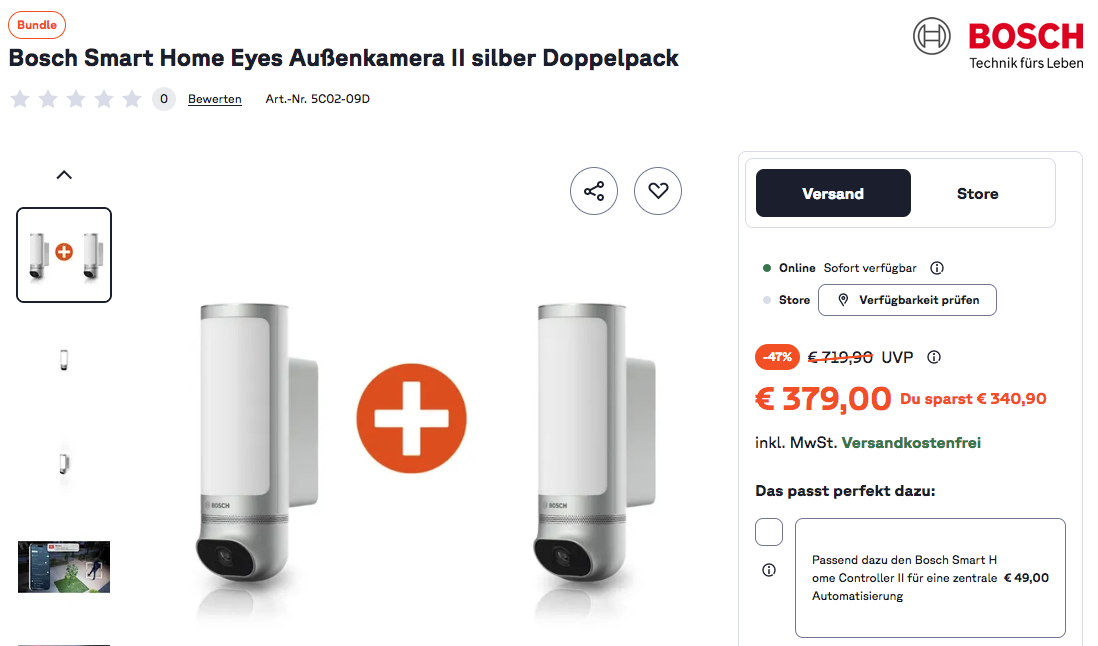Click the first rating star
Screen dimensions: 1098x646
point(20,99)
